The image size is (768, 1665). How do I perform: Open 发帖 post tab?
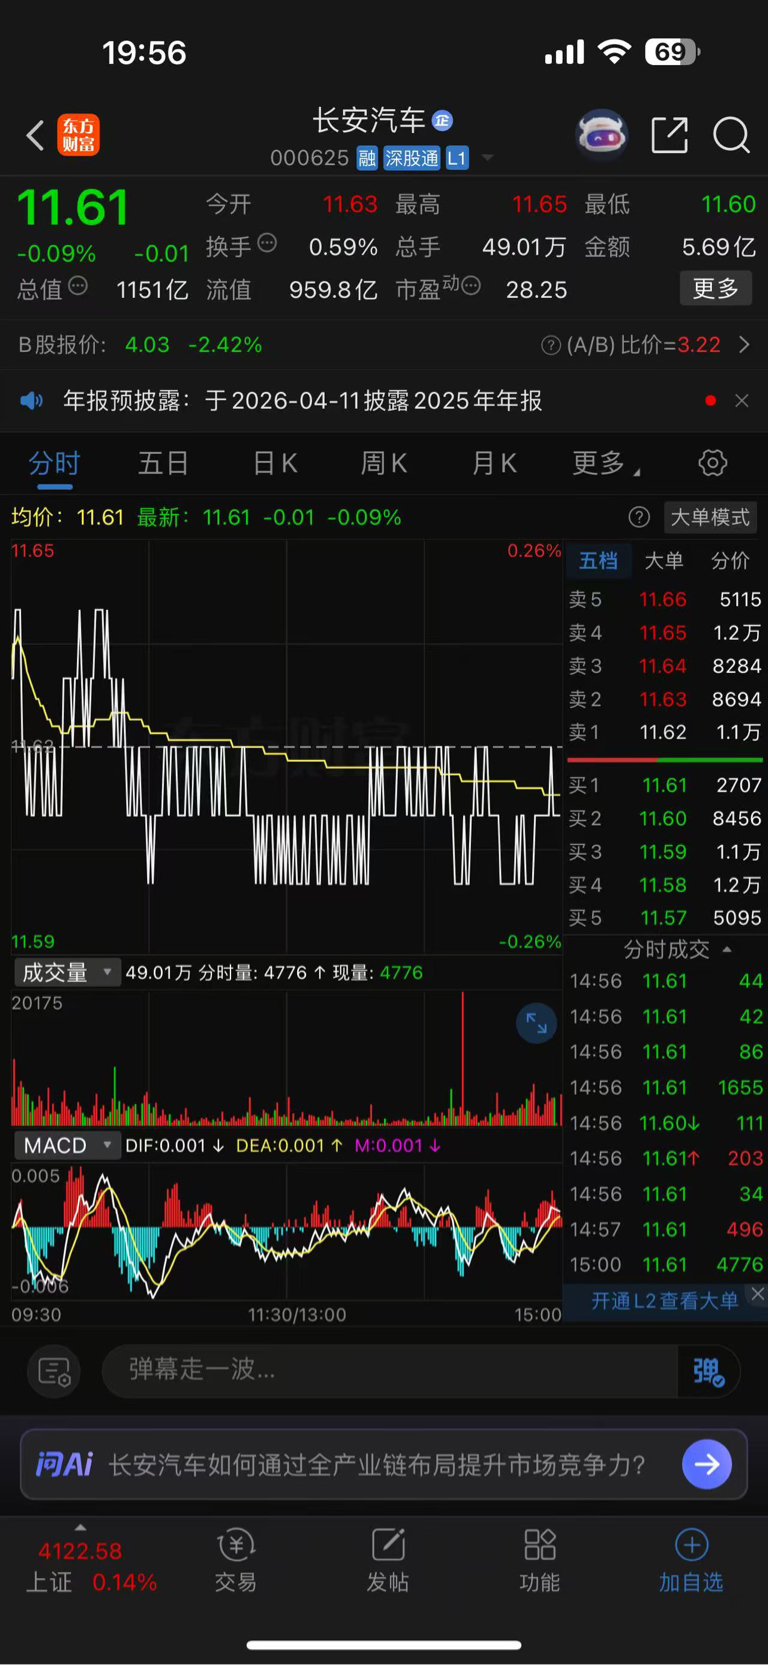[x=388, y=1561]
